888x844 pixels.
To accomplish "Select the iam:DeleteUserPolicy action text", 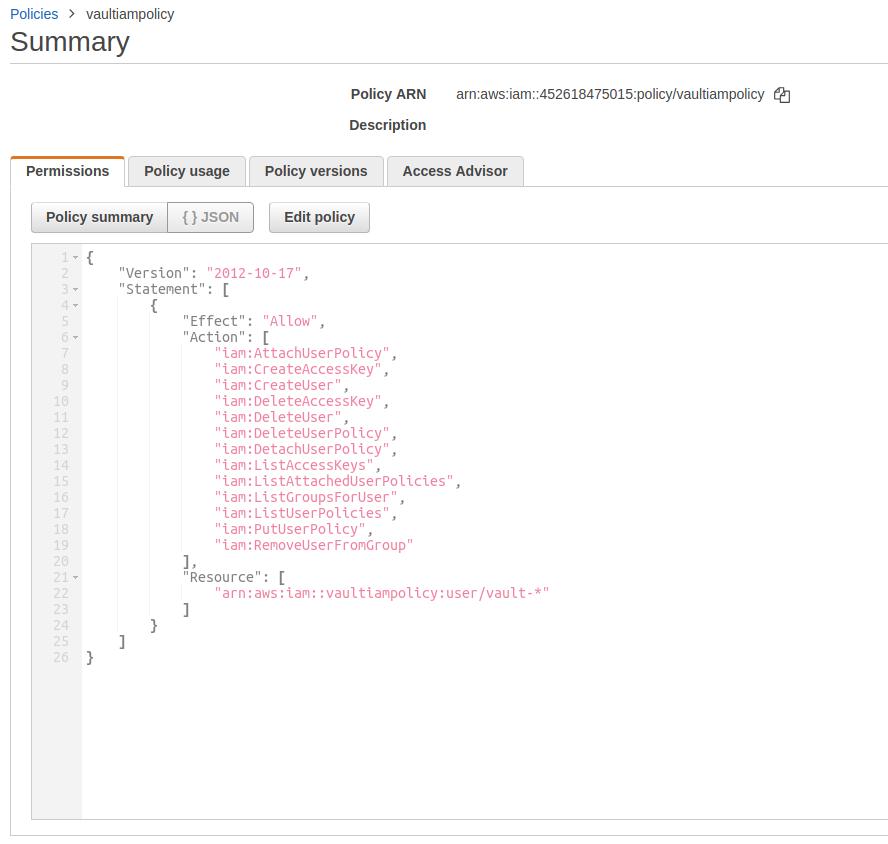I will [302, 433].
